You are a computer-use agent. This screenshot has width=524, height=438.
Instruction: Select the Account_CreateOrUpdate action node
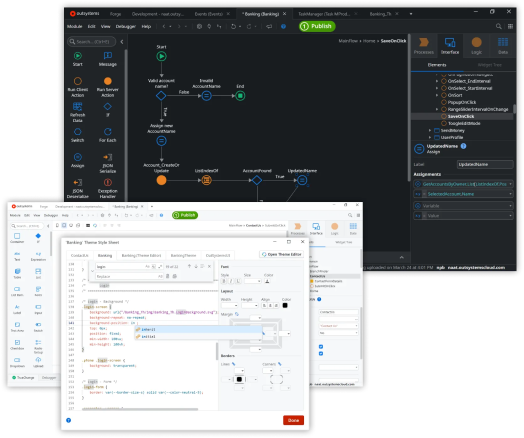tap(161, 180)
